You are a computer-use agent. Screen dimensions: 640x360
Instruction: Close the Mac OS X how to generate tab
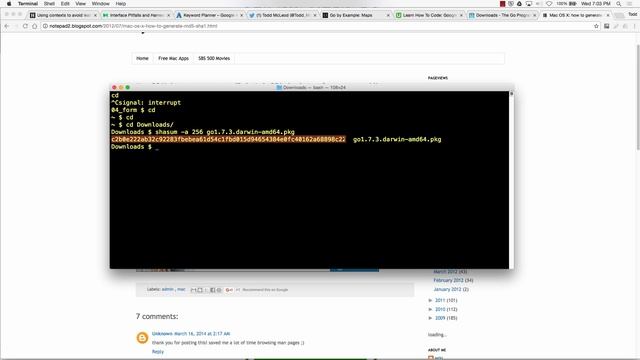(608, 15)
